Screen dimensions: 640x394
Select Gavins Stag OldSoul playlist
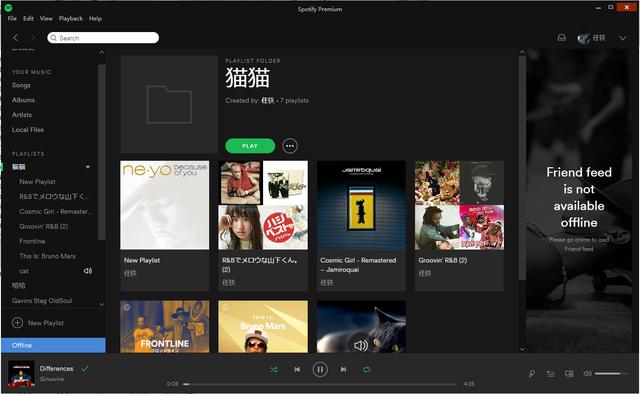[42, 301]
